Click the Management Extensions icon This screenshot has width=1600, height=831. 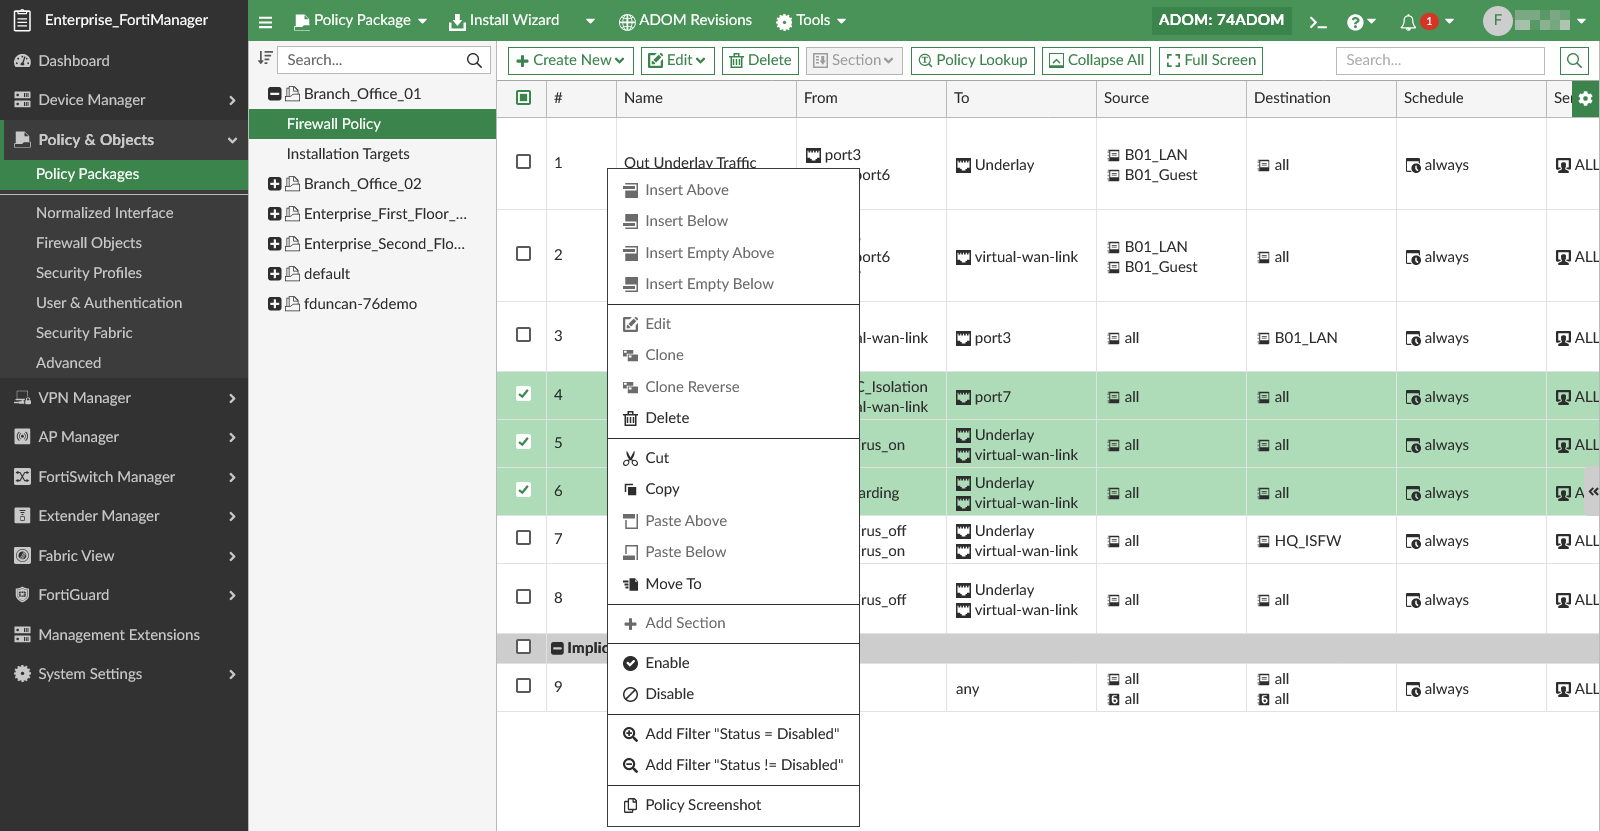pyautogui.click(x=22, y=635)
